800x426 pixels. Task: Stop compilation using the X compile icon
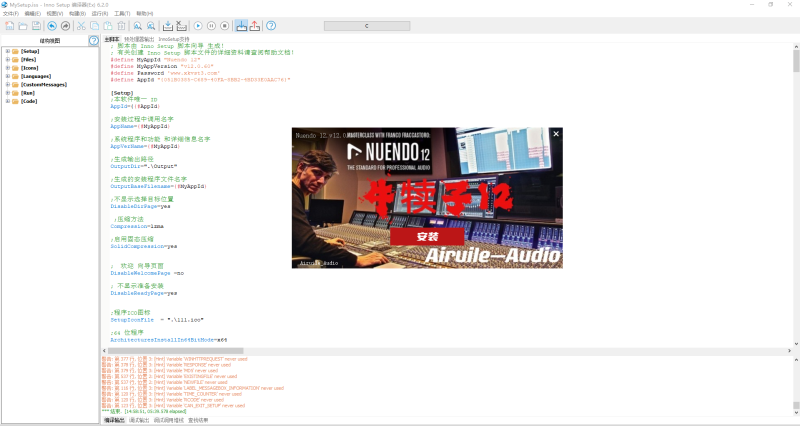[181, 26]
